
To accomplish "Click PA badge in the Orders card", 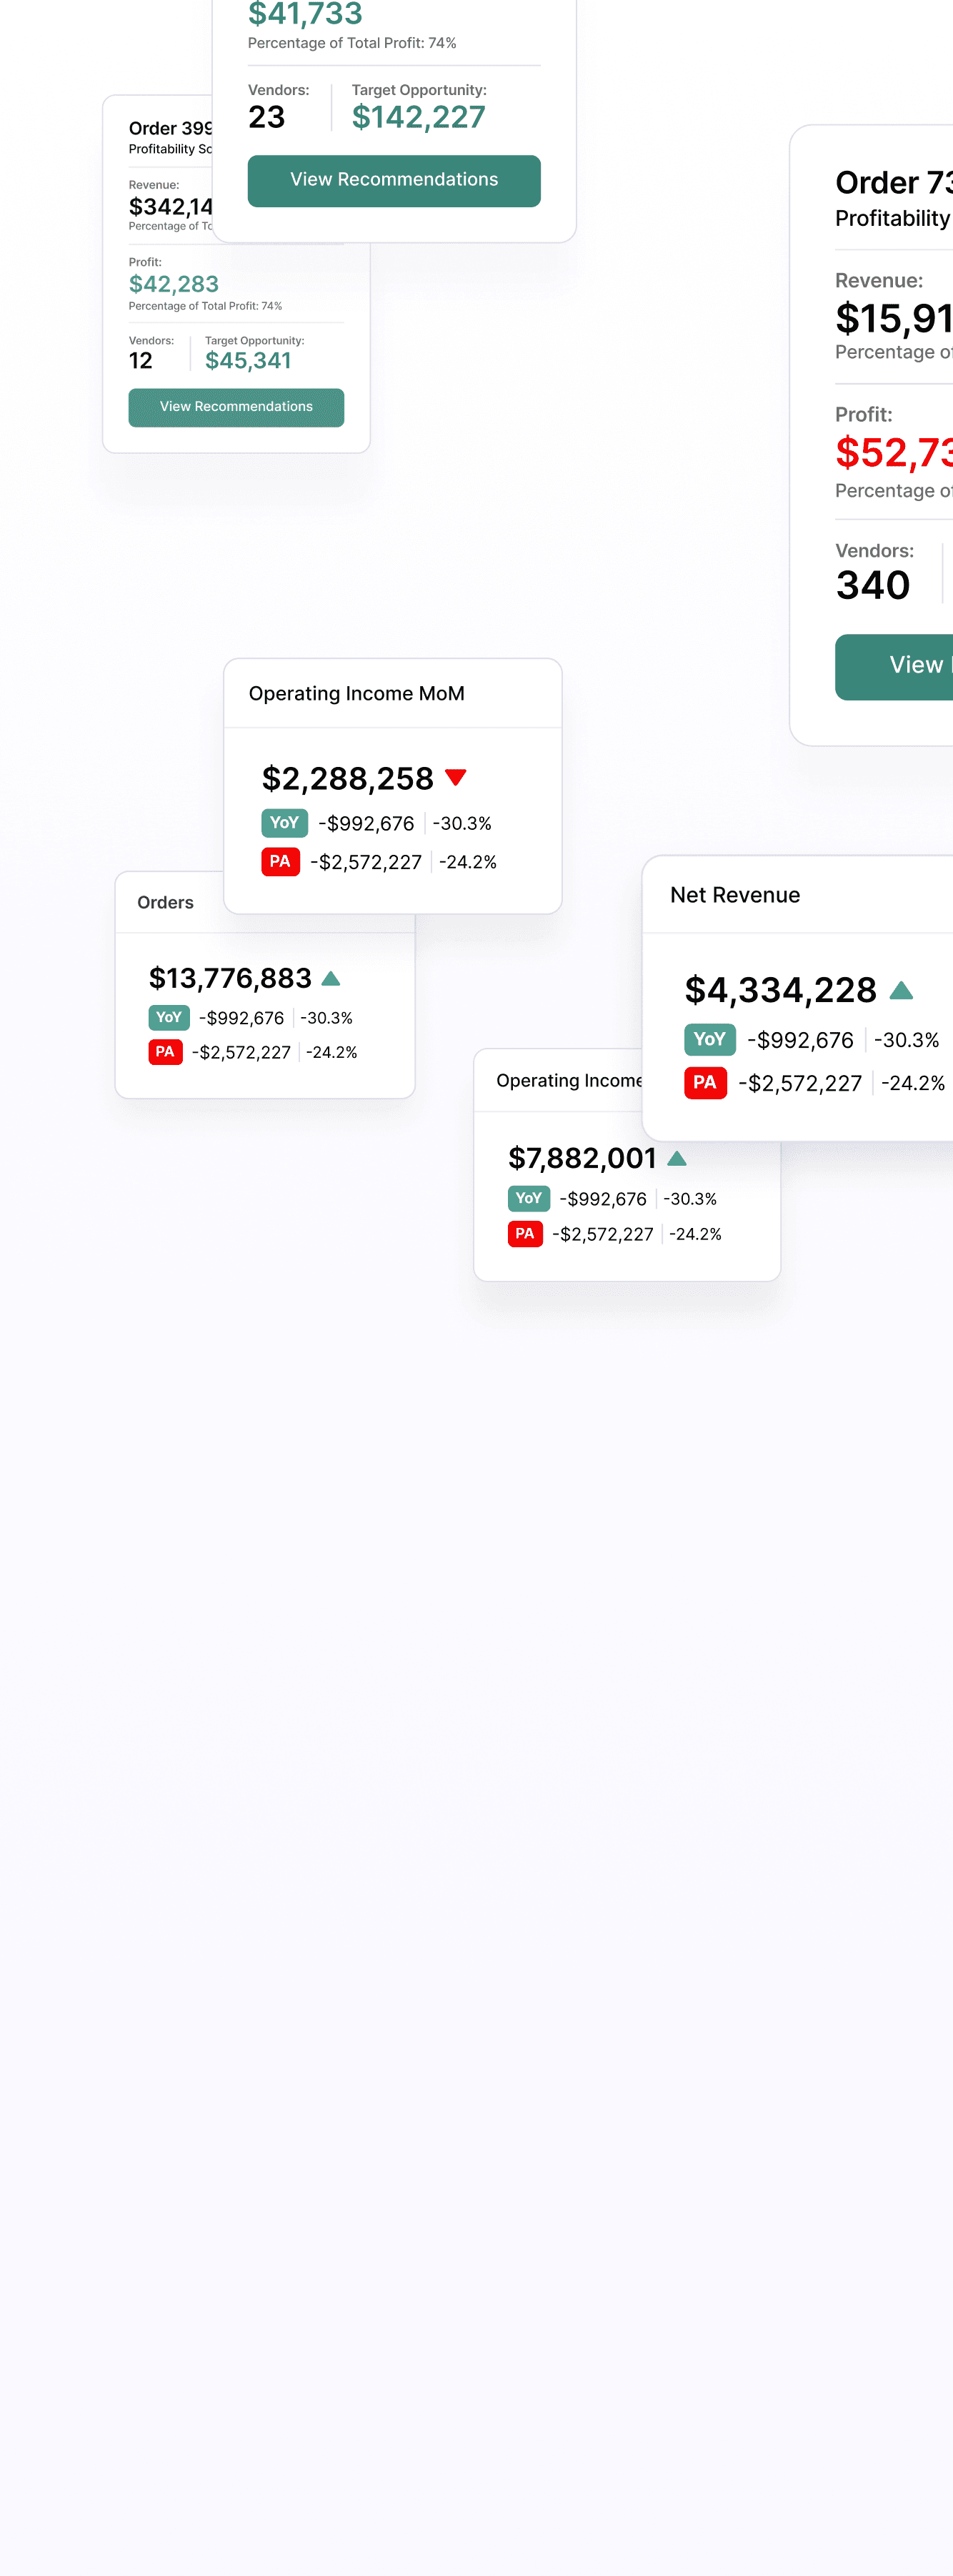I will (165, 1052).
